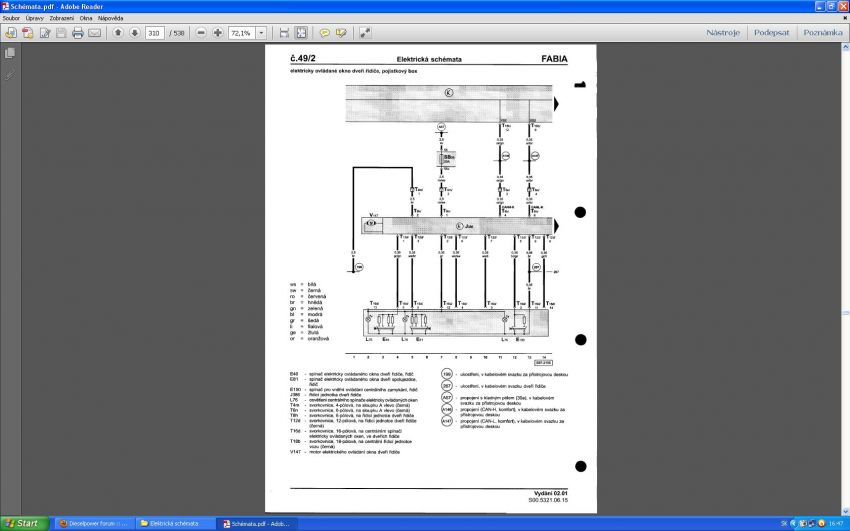Click the FABIA heading on page

tap(554, 59)
